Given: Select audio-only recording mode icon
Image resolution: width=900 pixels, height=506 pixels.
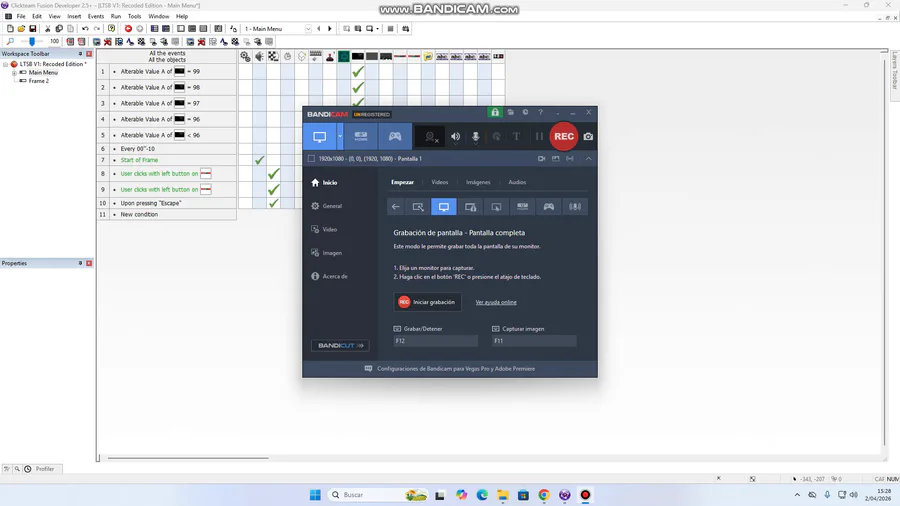Looking at the screenshot, I should 575,207.
